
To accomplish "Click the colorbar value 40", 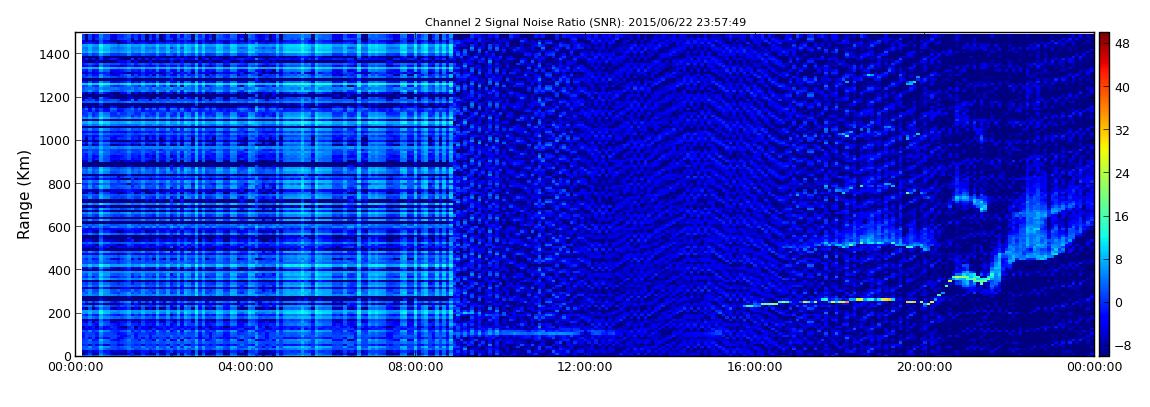I will click(1123, 87).
